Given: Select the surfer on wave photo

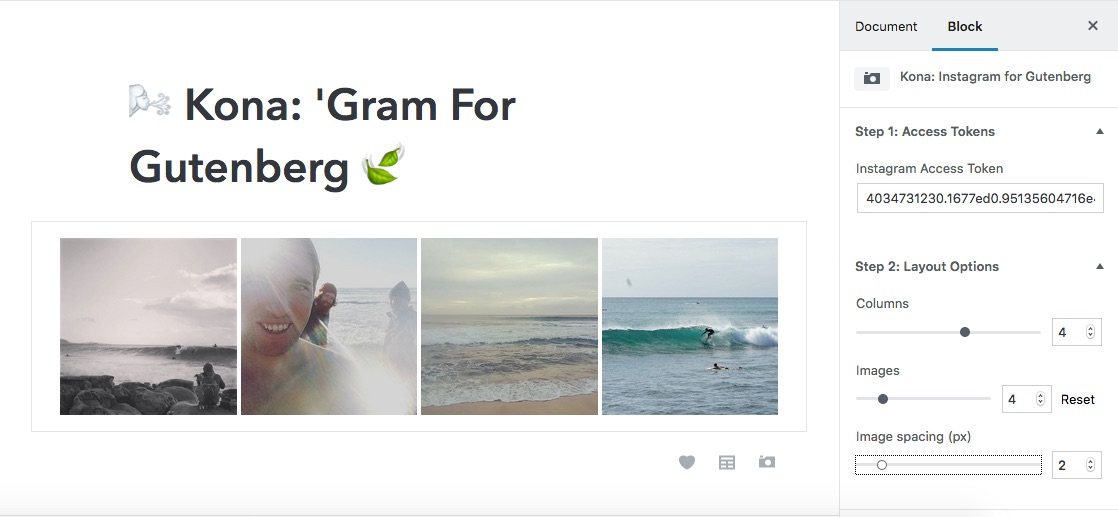Looking at the screenshot, I should (x=690, y=326).
